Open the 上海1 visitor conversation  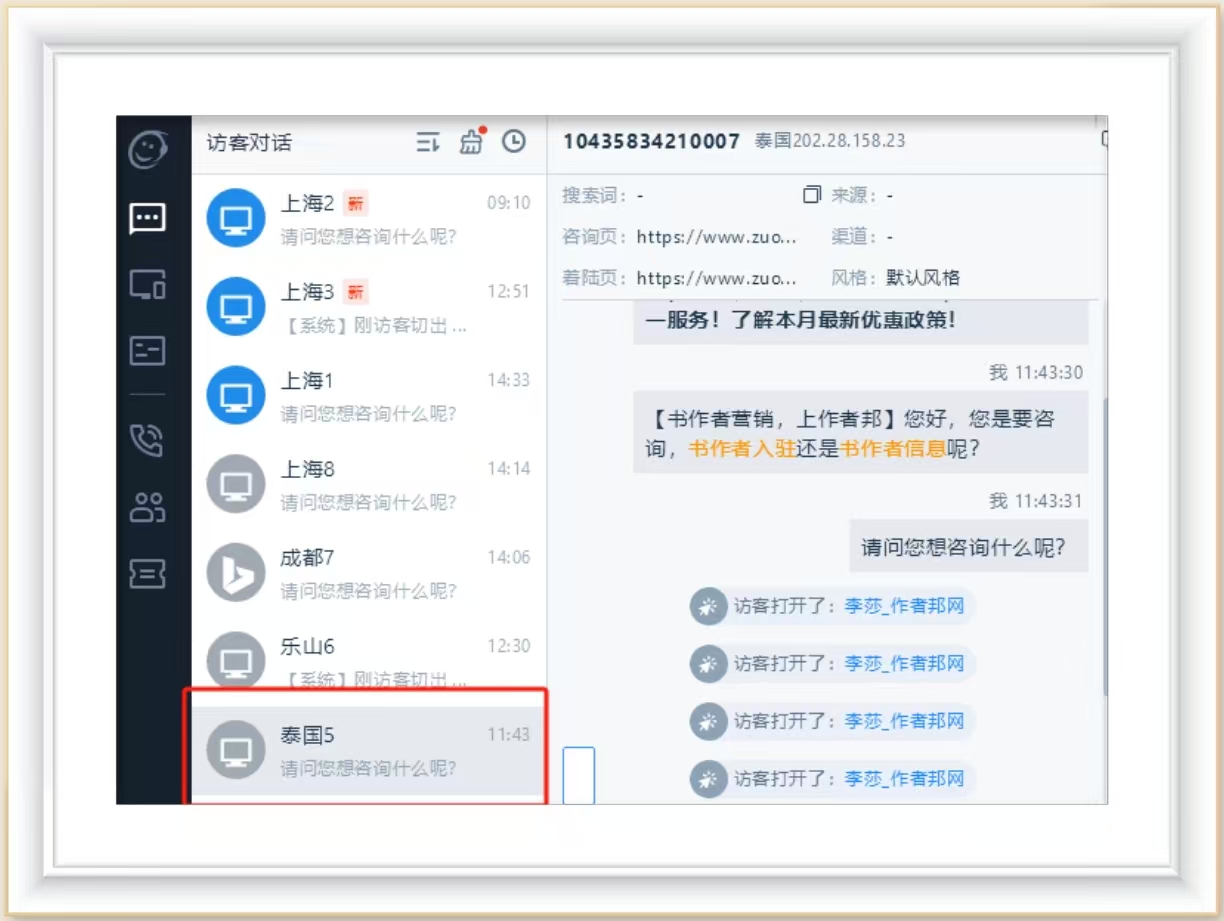point(368,396)
